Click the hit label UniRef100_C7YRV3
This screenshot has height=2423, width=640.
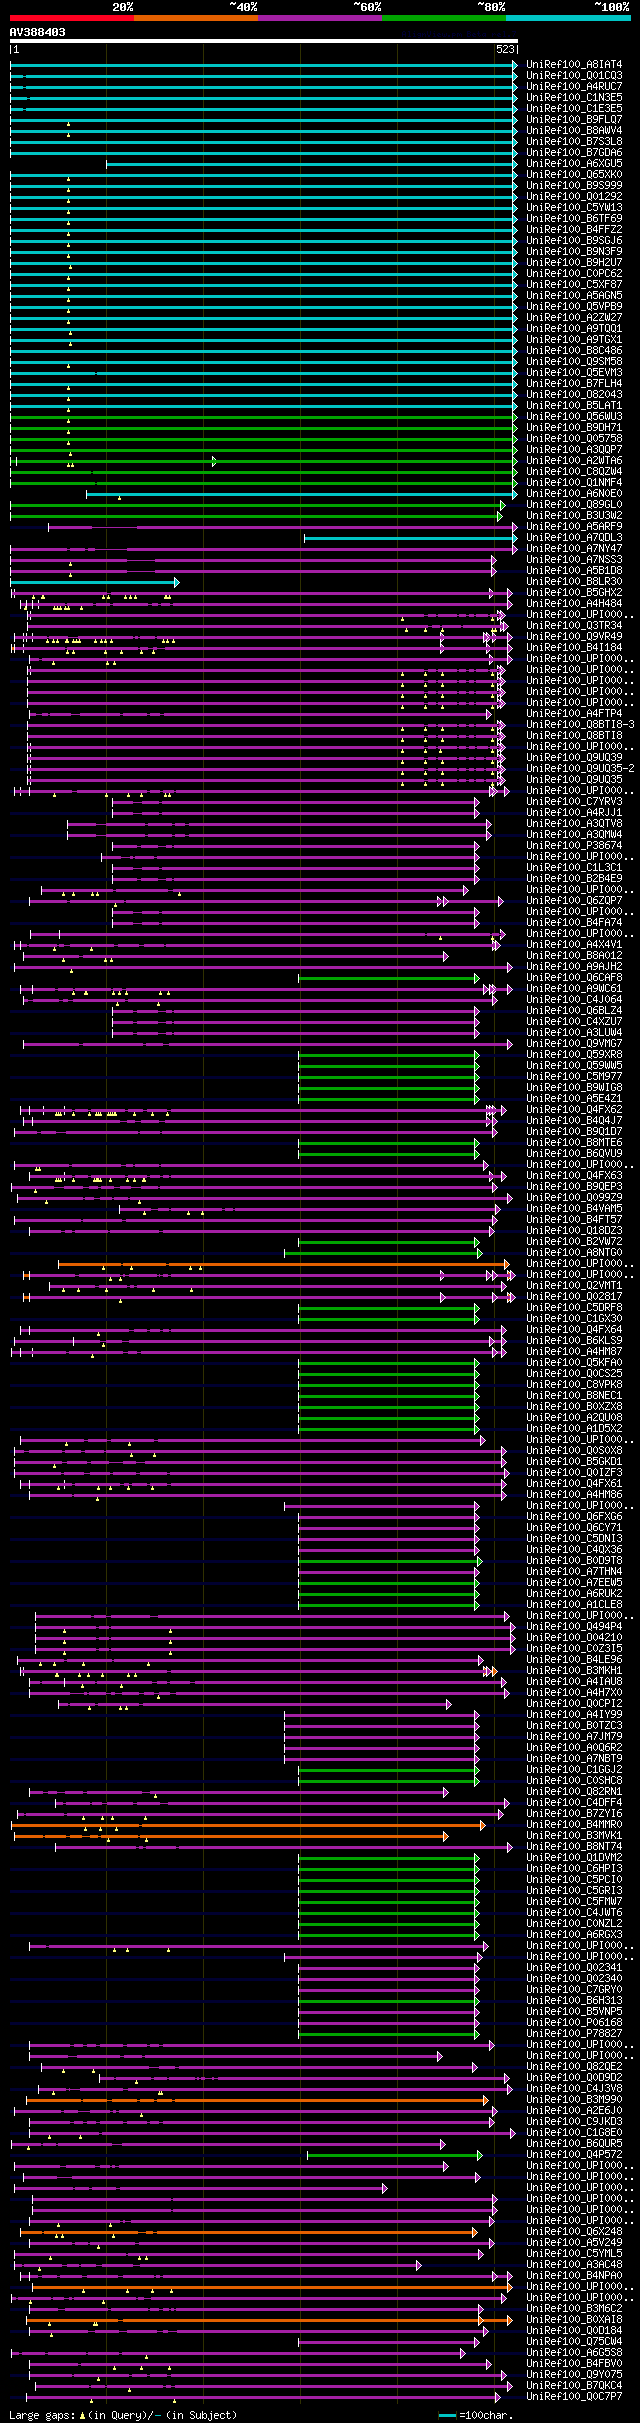pos(574,802)
